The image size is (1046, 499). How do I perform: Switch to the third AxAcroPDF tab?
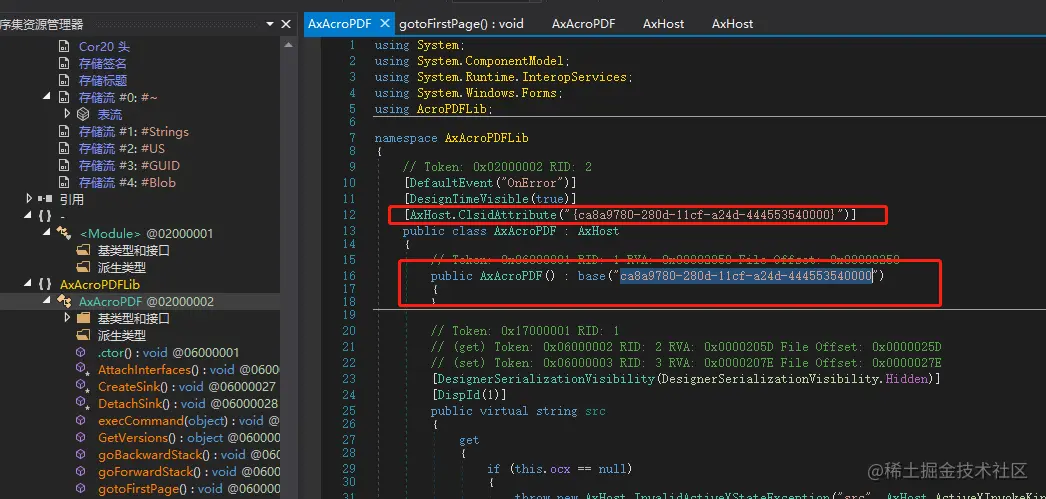click(583, 23)
